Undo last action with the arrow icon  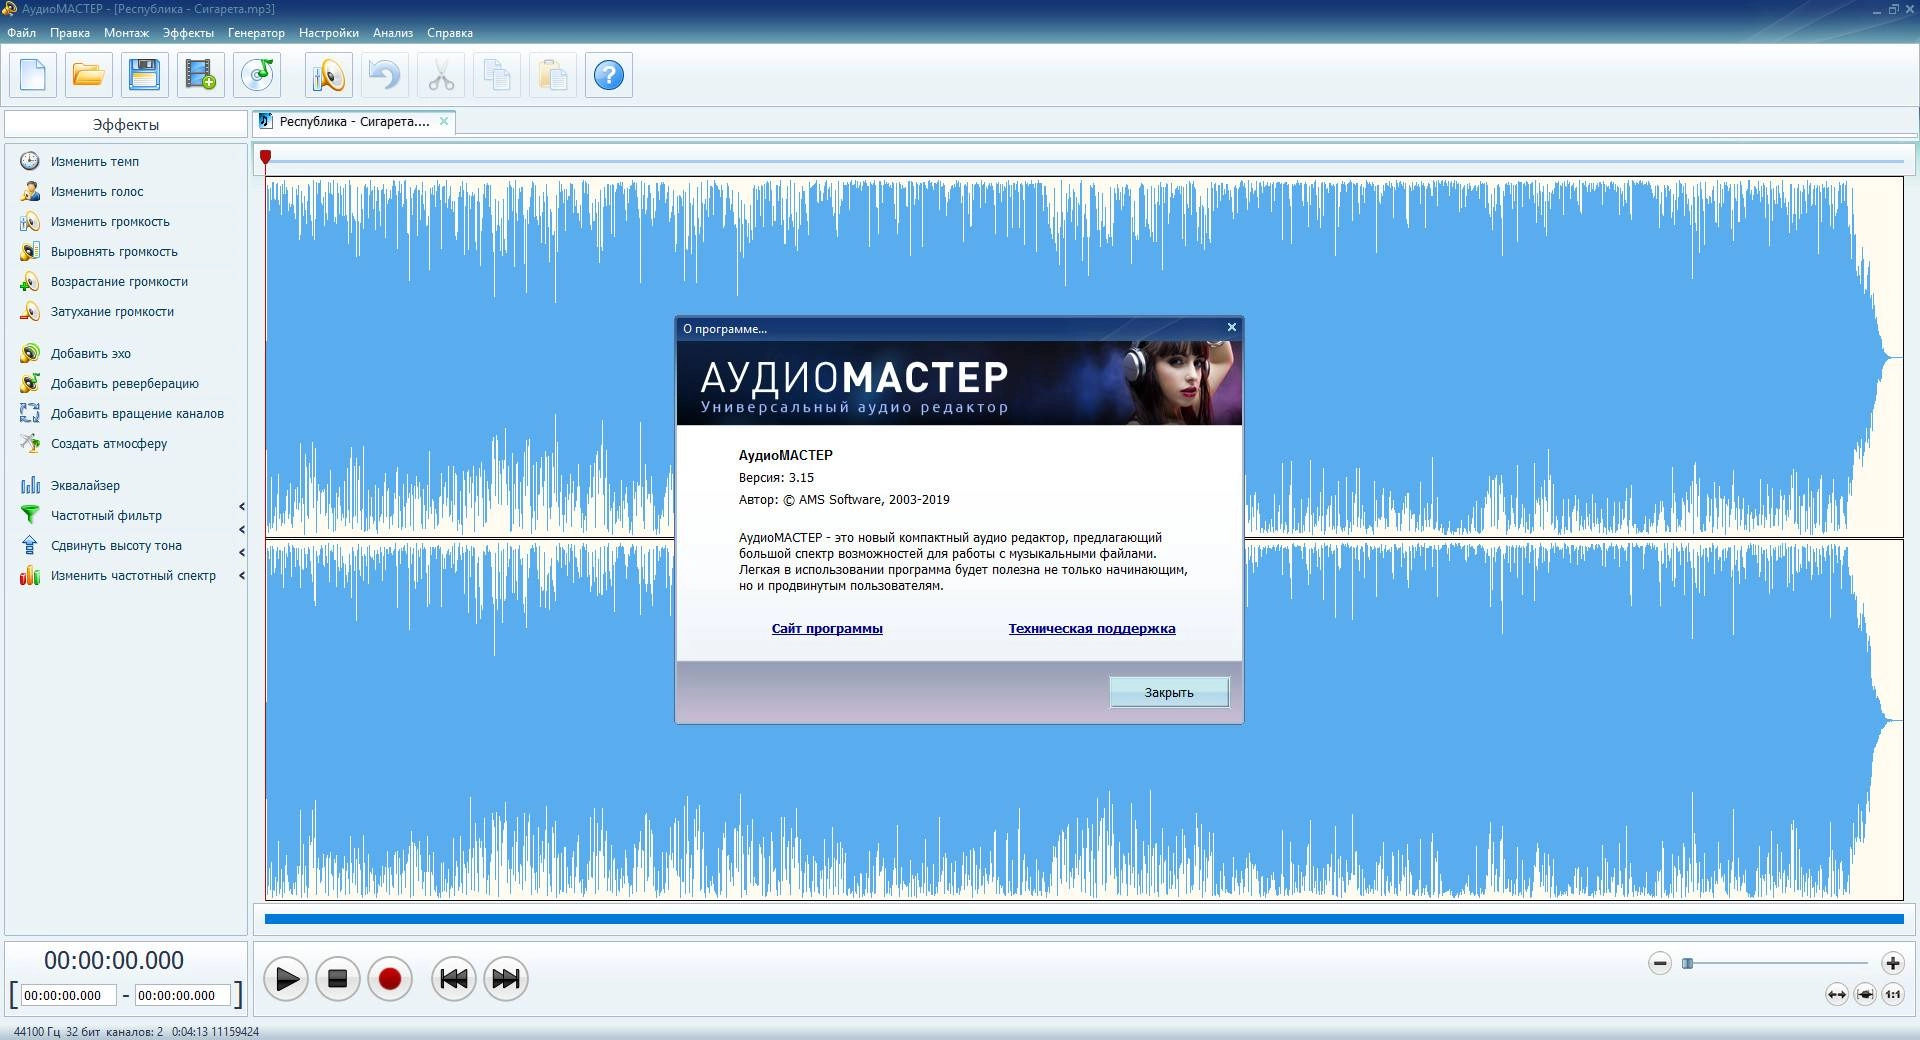click(x=385, y=75)
